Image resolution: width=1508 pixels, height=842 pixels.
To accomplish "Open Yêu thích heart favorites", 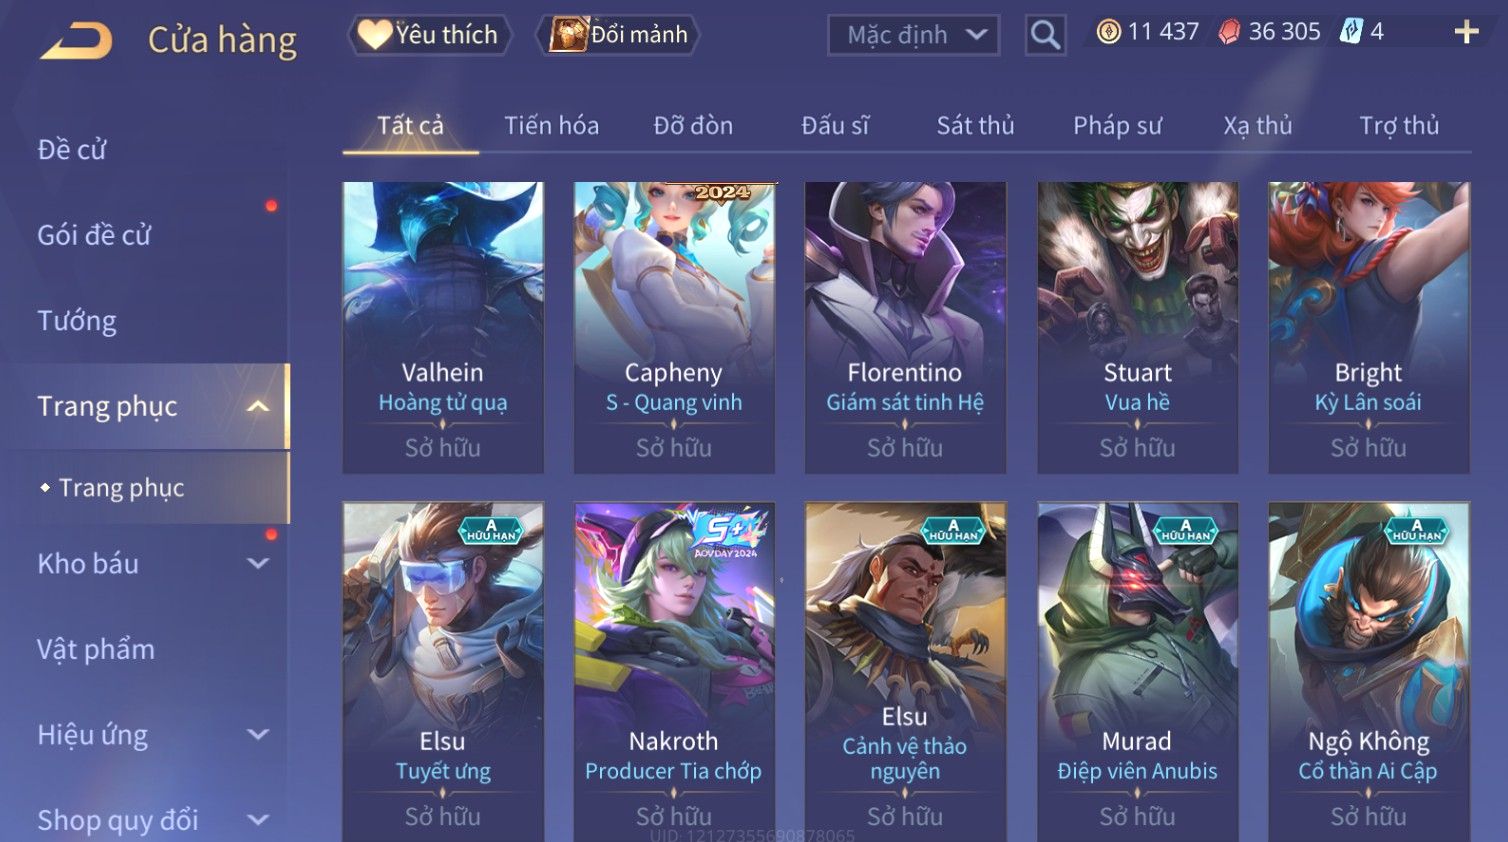I will coord(429,35).
